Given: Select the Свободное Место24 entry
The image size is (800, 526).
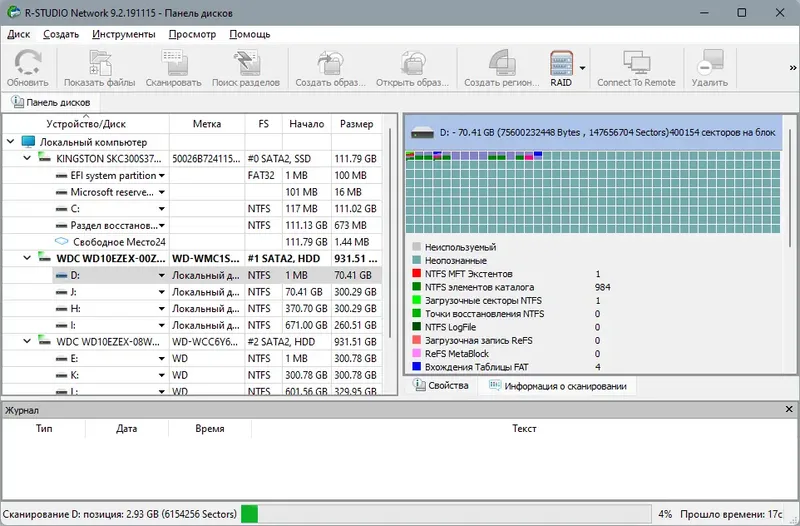Looking at the screenshot, I should pyautogui.click(x=192, y=242).
